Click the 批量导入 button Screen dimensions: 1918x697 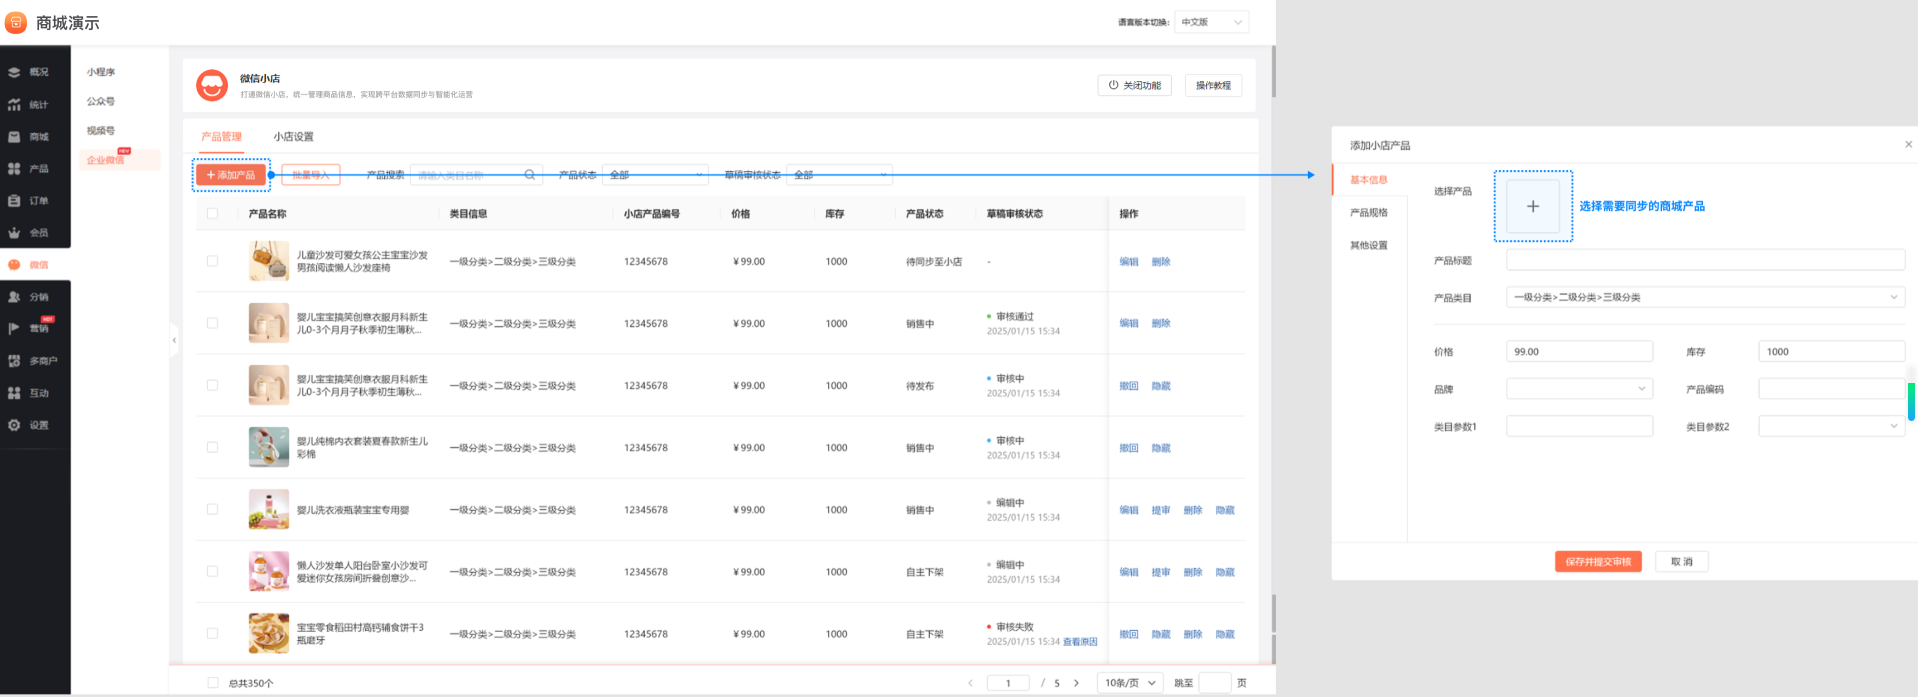click(311, 175)
